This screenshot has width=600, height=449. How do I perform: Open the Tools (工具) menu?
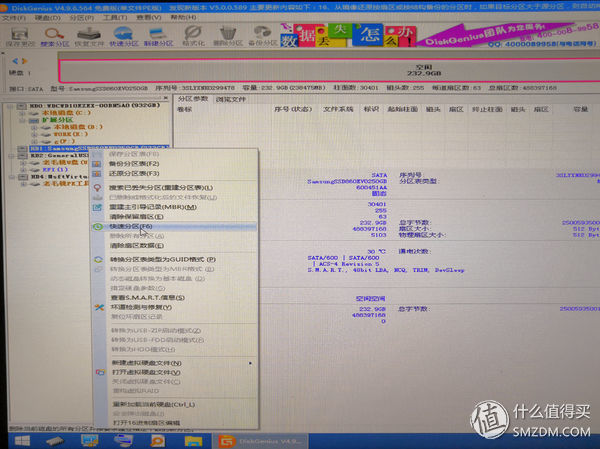coord(115,18)
